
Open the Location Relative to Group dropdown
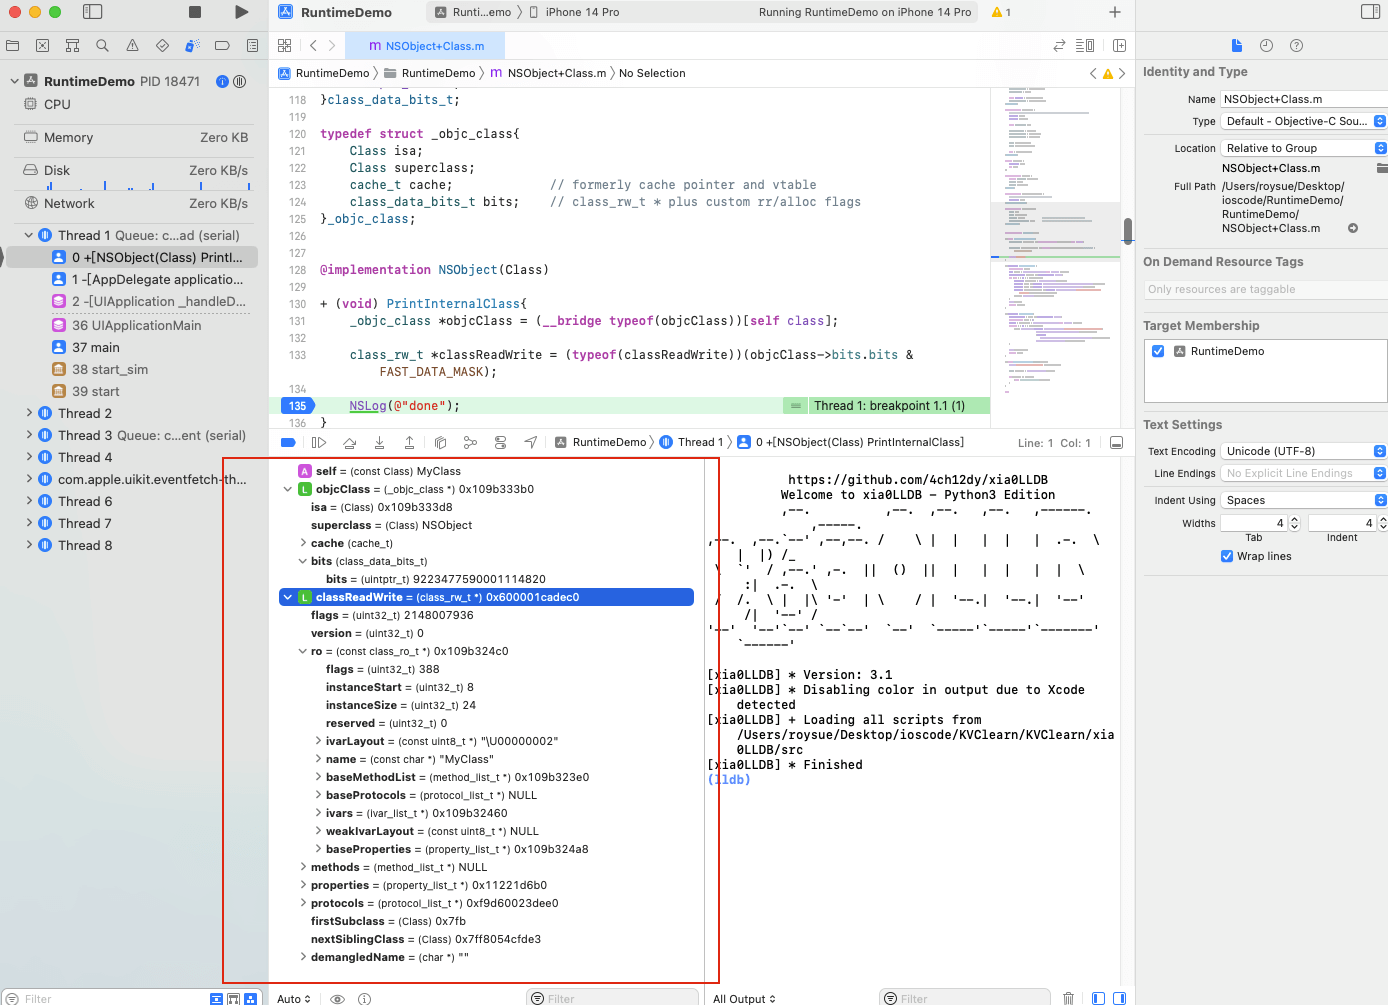(x=1304, y=148)
